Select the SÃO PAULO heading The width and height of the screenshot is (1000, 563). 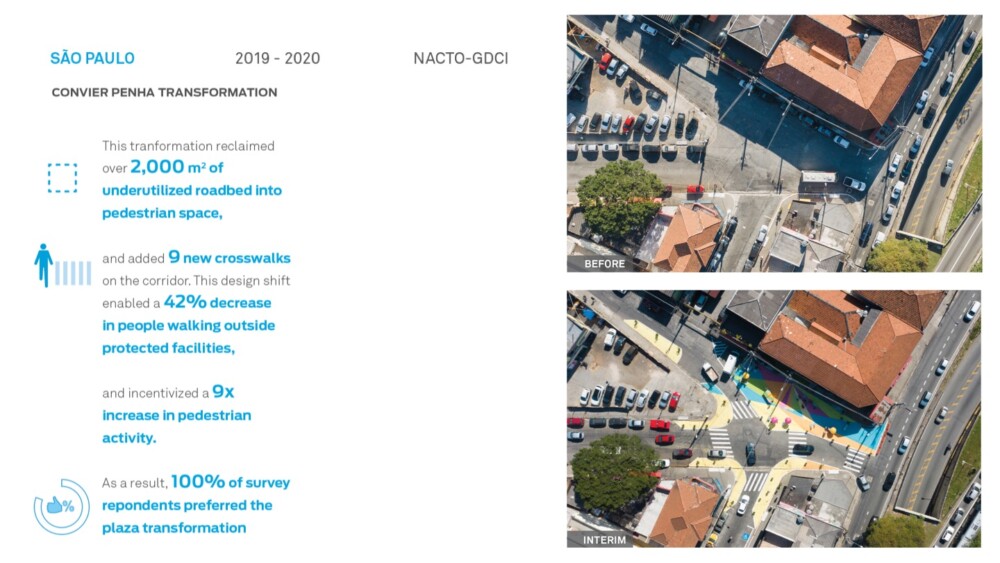point(92,58)
